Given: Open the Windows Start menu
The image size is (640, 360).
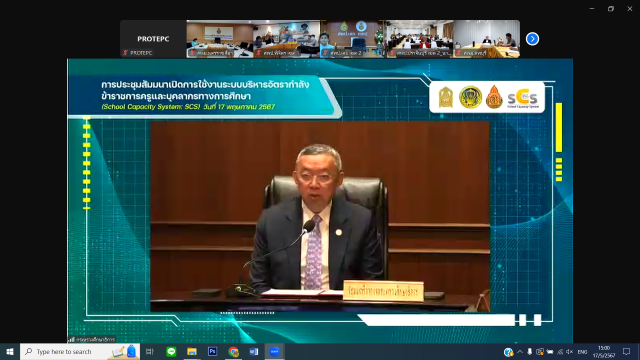Looking at the screenshot, I should 10,351.
